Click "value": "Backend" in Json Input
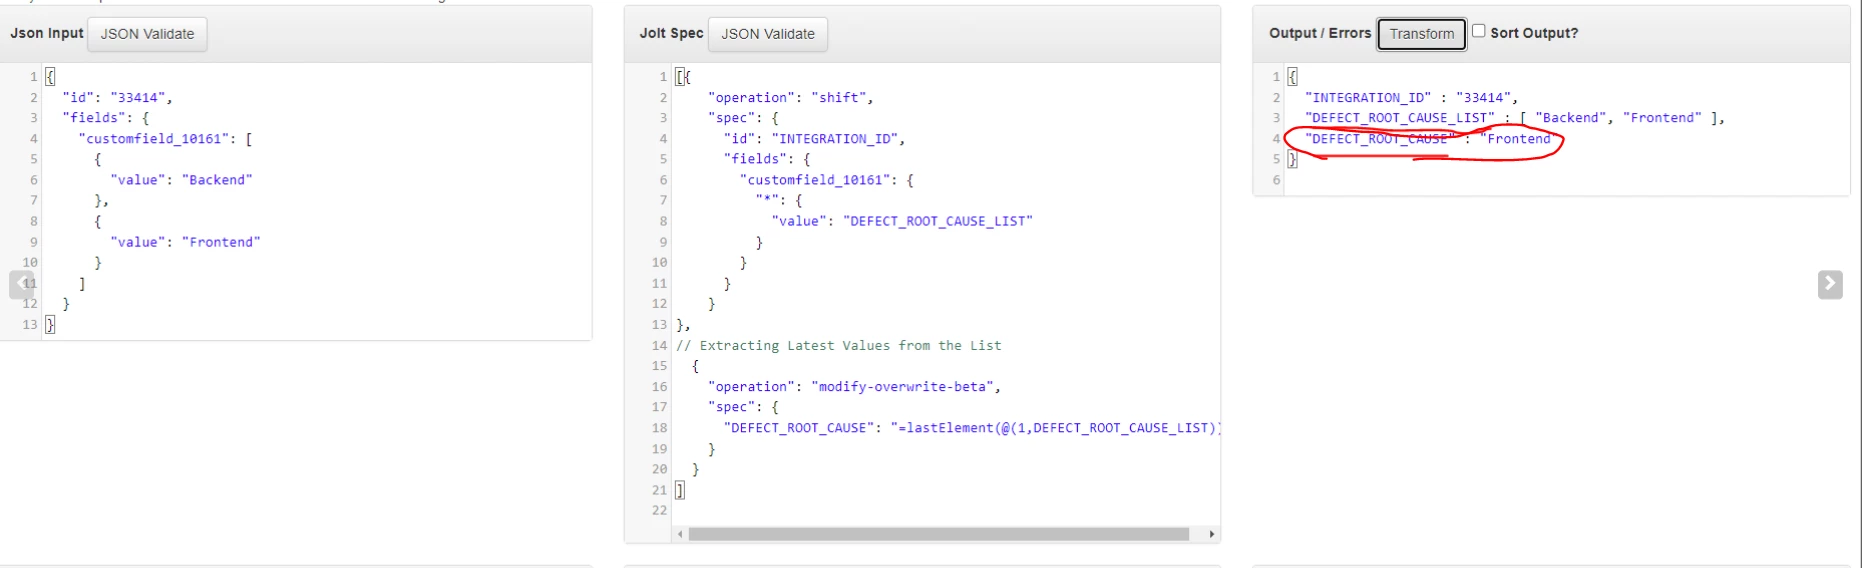Image resolution: width=1862 pixels, height=568 pixels. pos(181,180)
